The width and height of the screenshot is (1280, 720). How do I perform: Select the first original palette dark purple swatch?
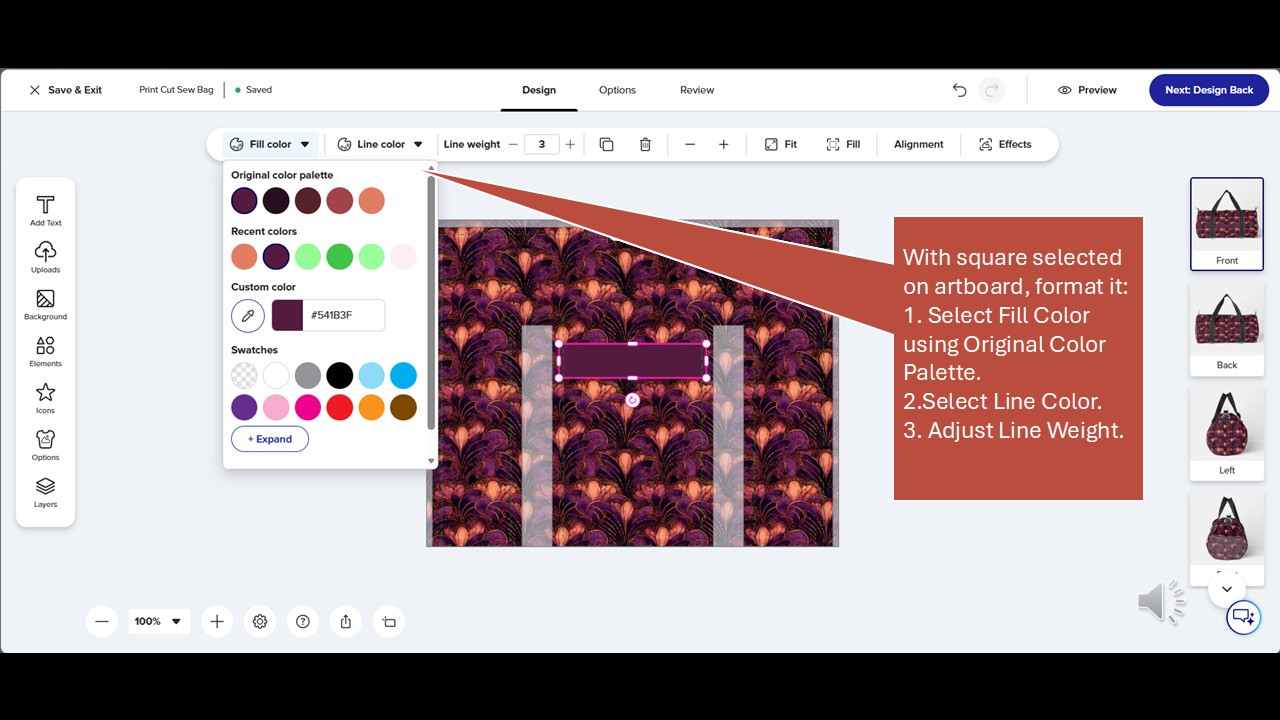click(244, 201)
